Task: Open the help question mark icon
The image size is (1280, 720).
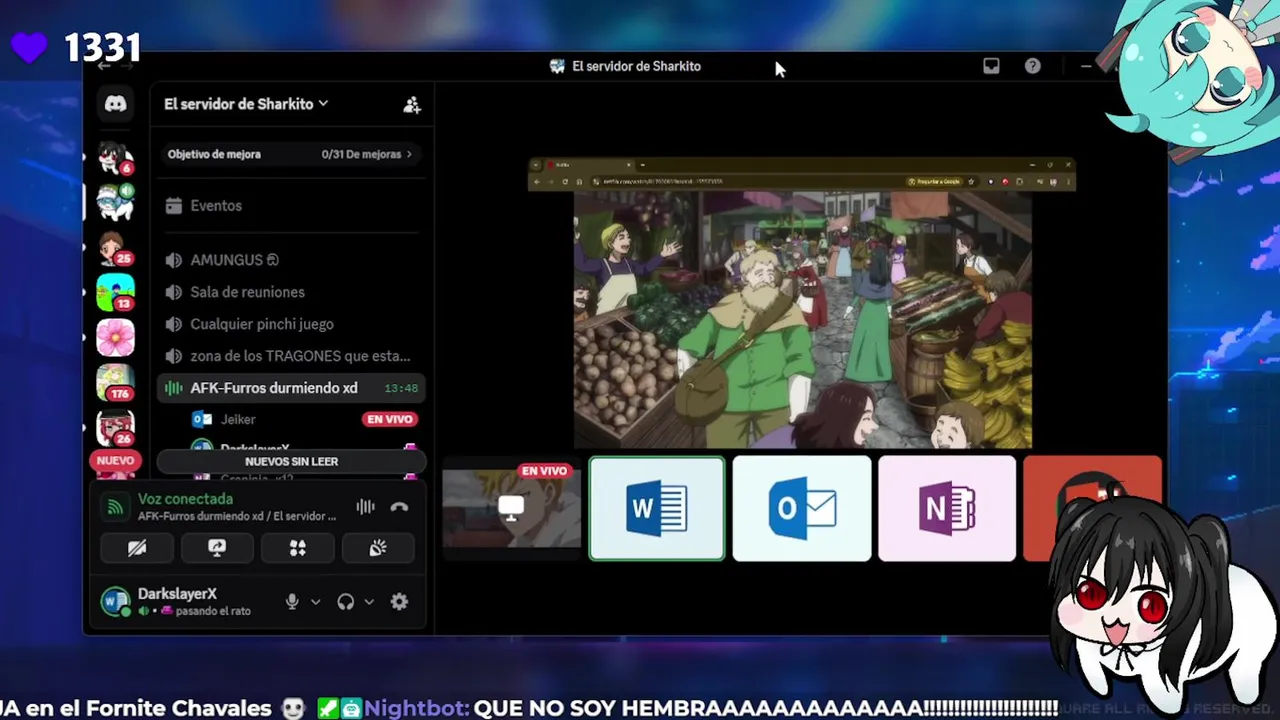Action: pos(1033,66)
